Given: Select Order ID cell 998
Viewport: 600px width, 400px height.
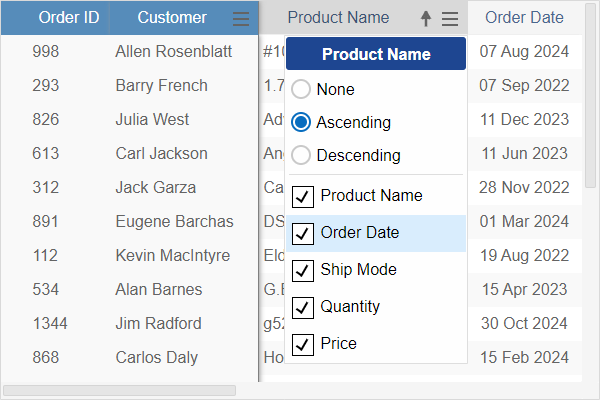Looking at the screenshot, I should coord(46,51).
